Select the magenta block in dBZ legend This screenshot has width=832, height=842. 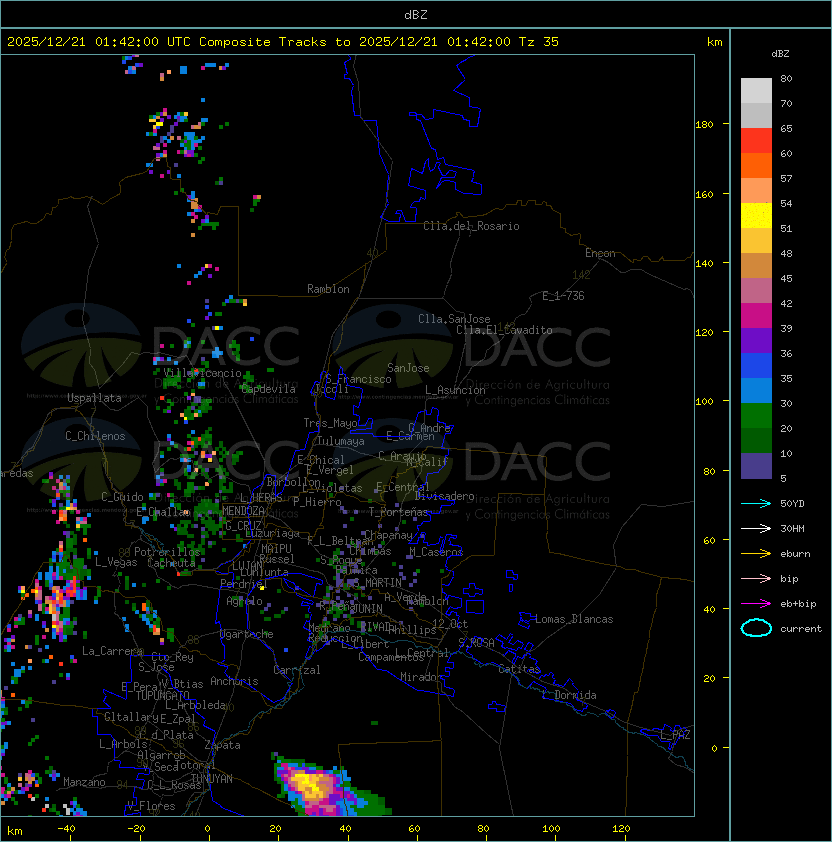pos(756,315)
